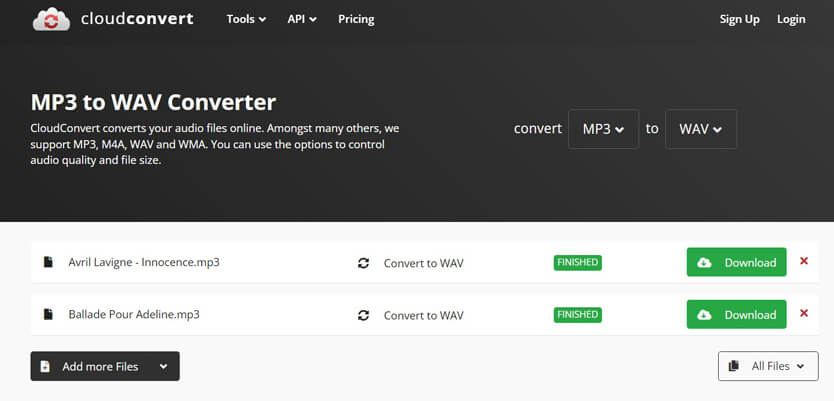Select the Ballade Pour Adeline.mp3 file name

coord(134,314)
